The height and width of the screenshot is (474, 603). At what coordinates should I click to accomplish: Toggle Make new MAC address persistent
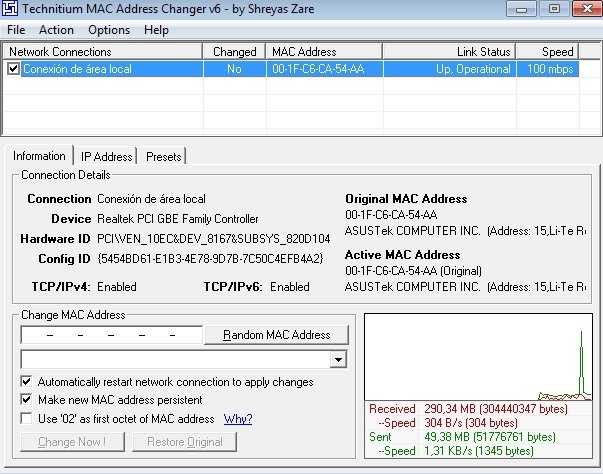pyautogui.click(x=26, y=399)
